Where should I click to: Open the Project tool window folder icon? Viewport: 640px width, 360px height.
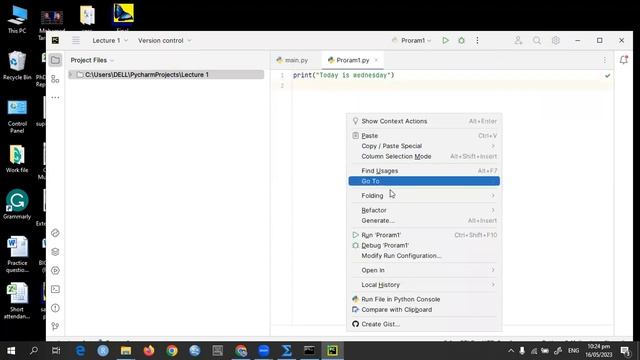pos(56,60)
